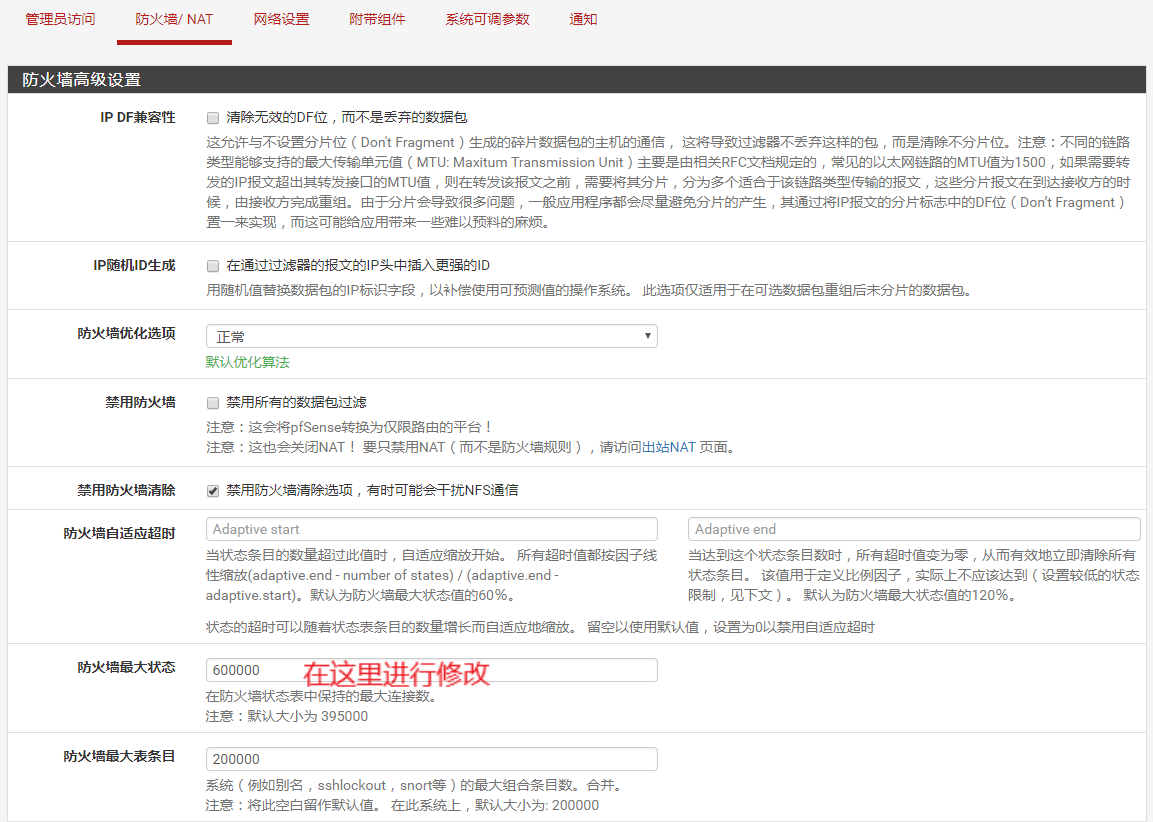Click the 防火墙高级设置 panel header

82,80
